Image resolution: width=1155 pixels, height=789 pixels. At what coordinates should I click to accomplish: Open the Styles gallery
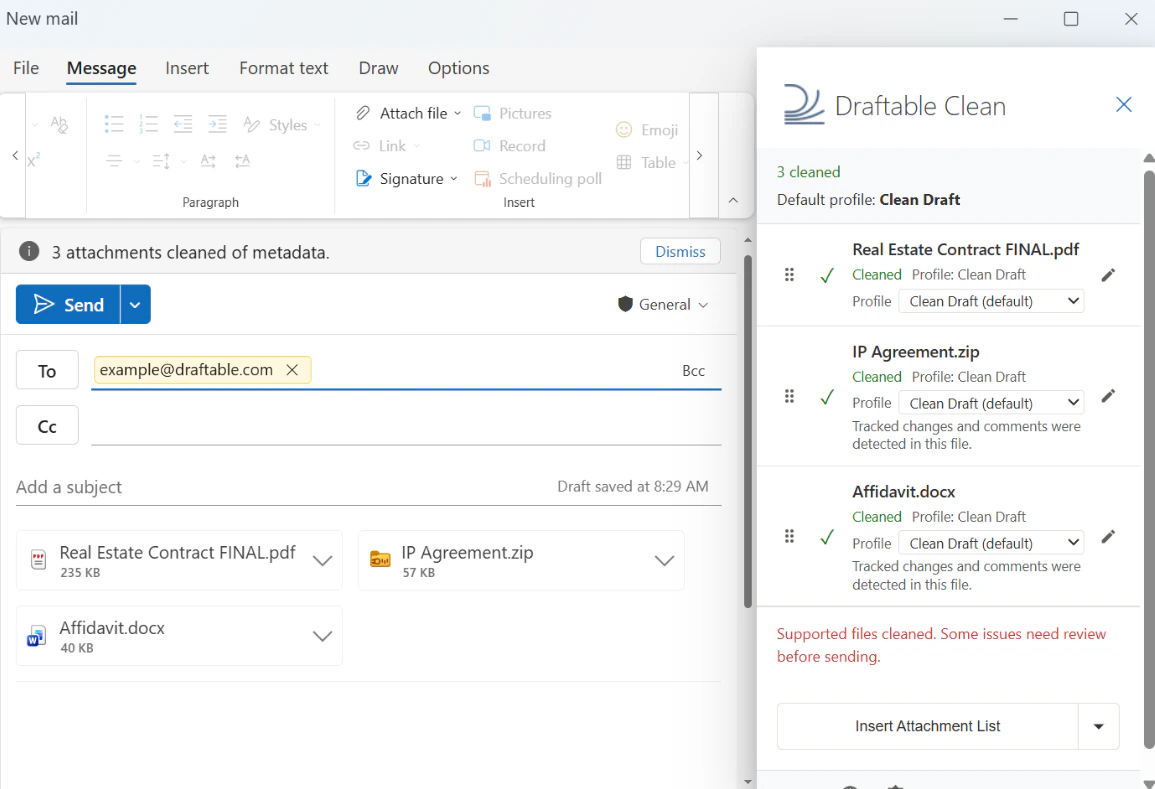click(282, 125)
